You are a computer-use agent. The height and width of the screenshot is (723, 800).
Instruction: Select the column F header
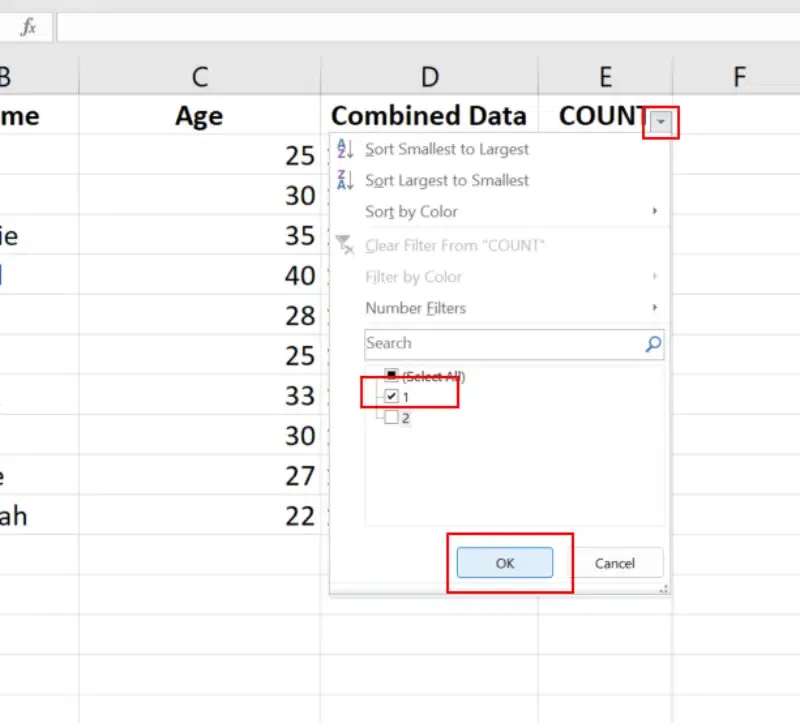(738, 75)
